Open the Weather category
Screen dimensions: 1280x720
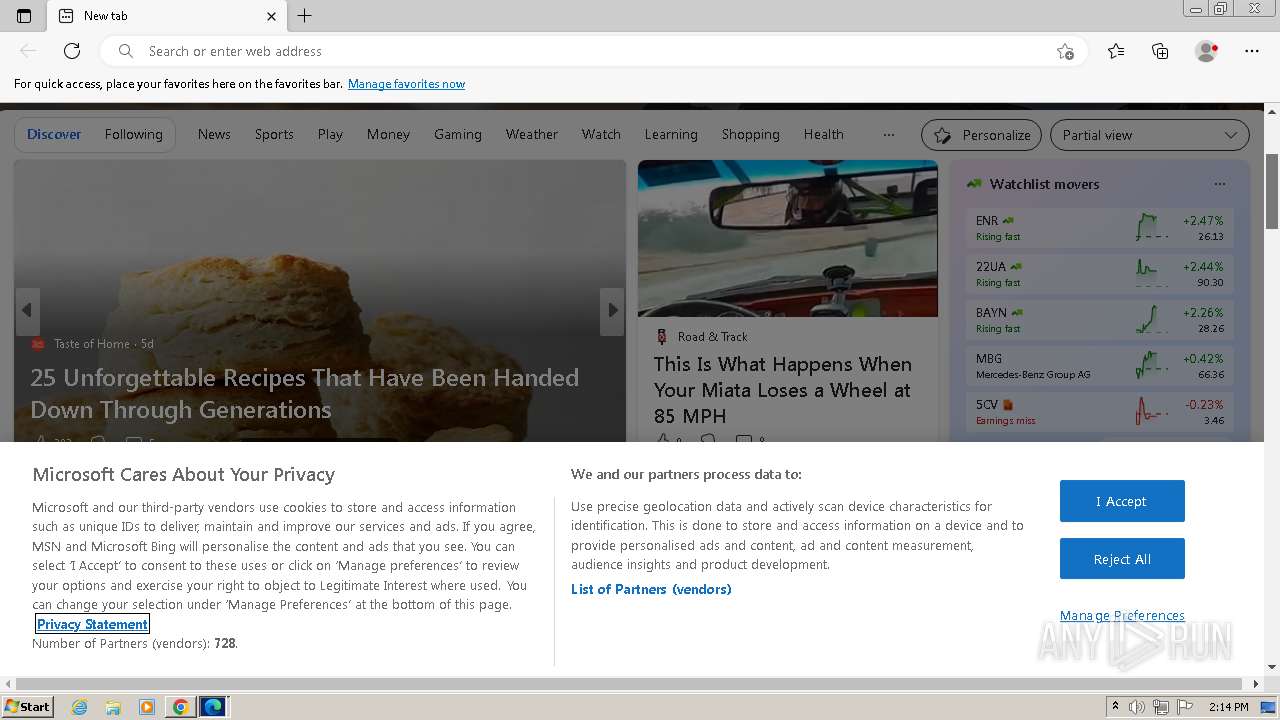click(x=532, y=134)
